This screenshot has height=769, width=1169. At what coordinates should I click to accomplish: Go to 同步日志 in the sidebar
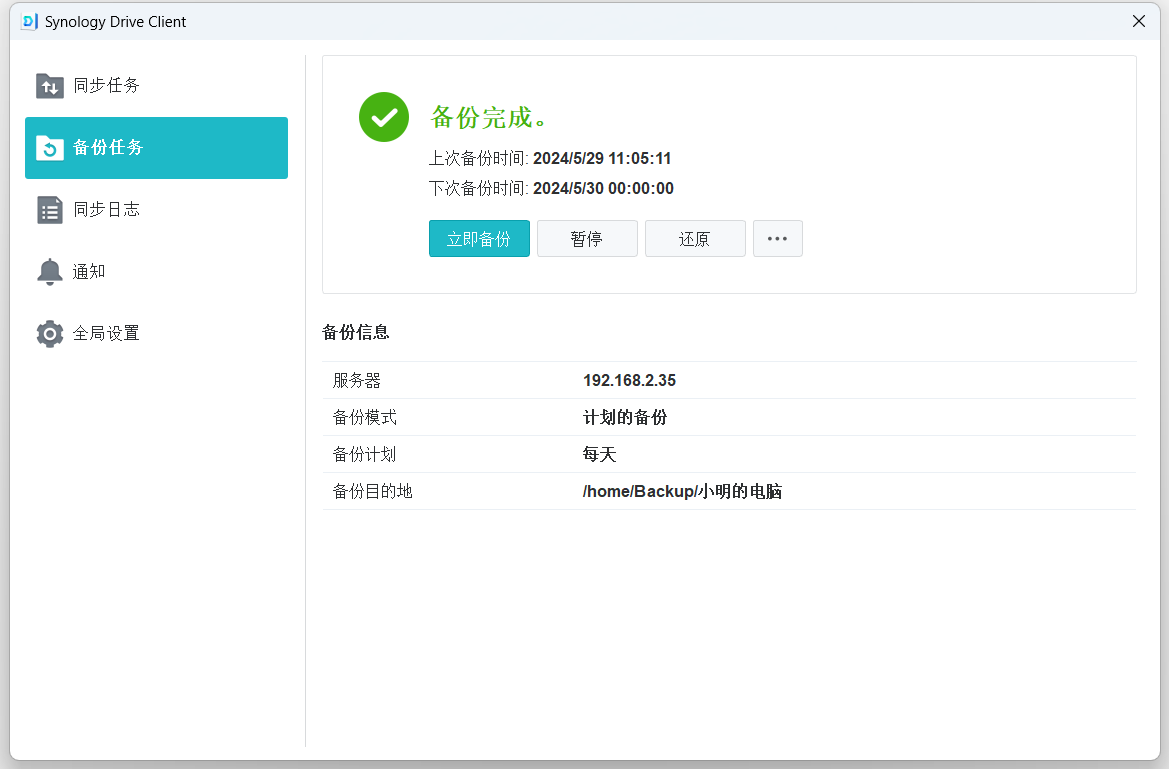[106, 210]
